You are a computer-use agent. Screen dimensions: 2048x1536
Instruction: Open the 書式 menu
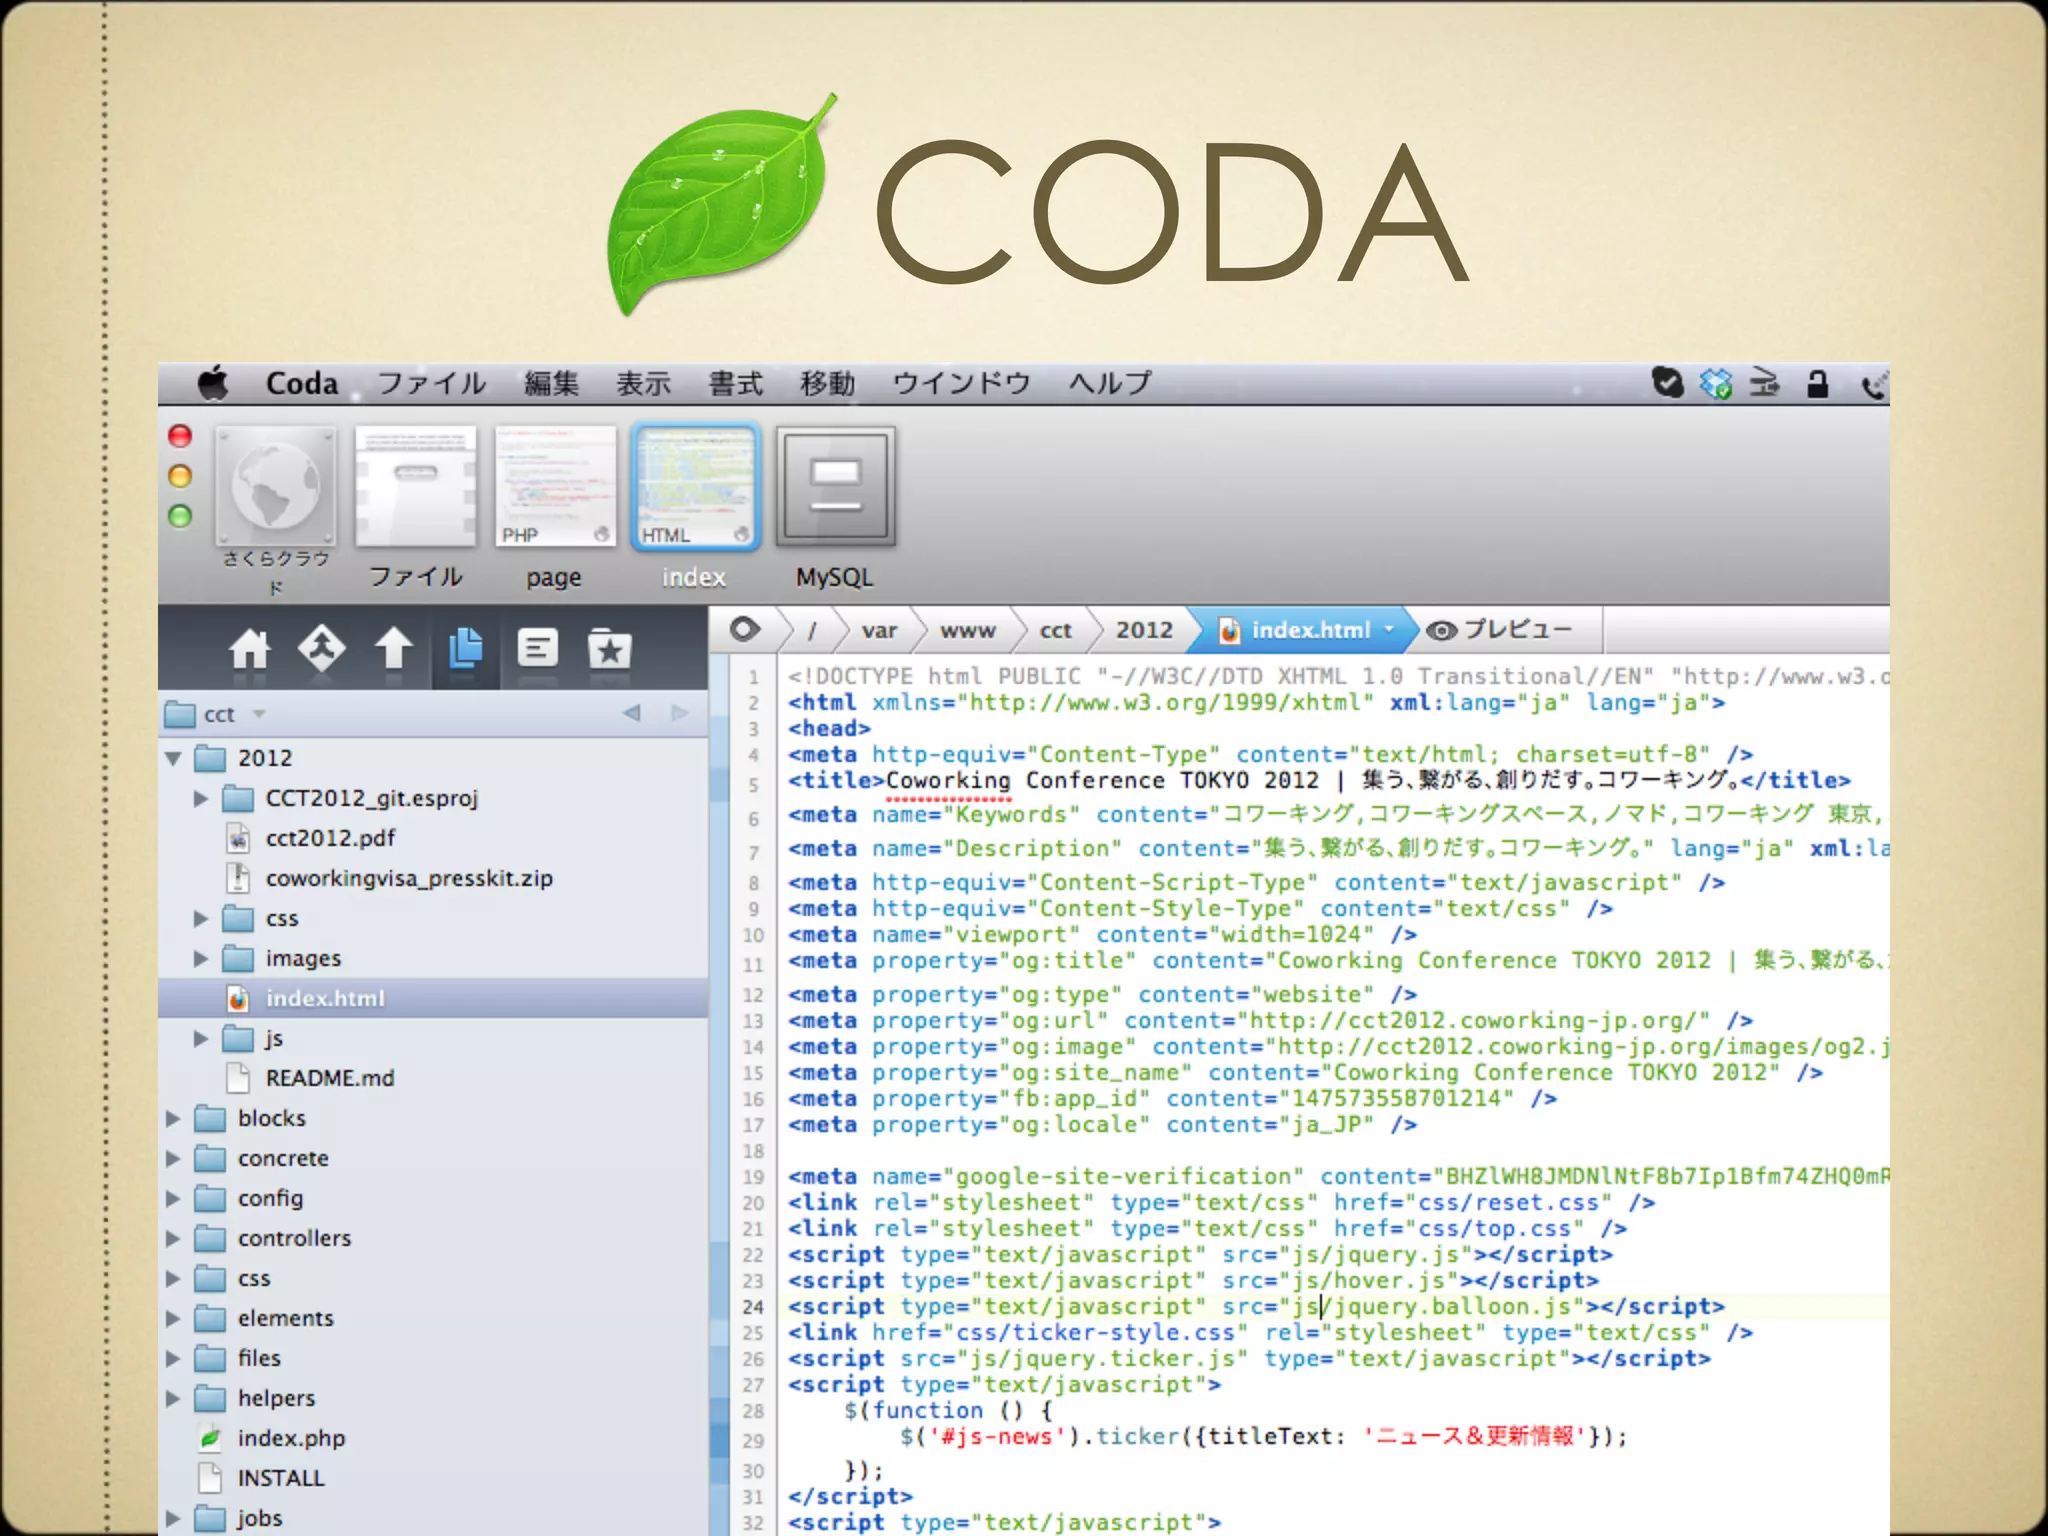[735, 383]
